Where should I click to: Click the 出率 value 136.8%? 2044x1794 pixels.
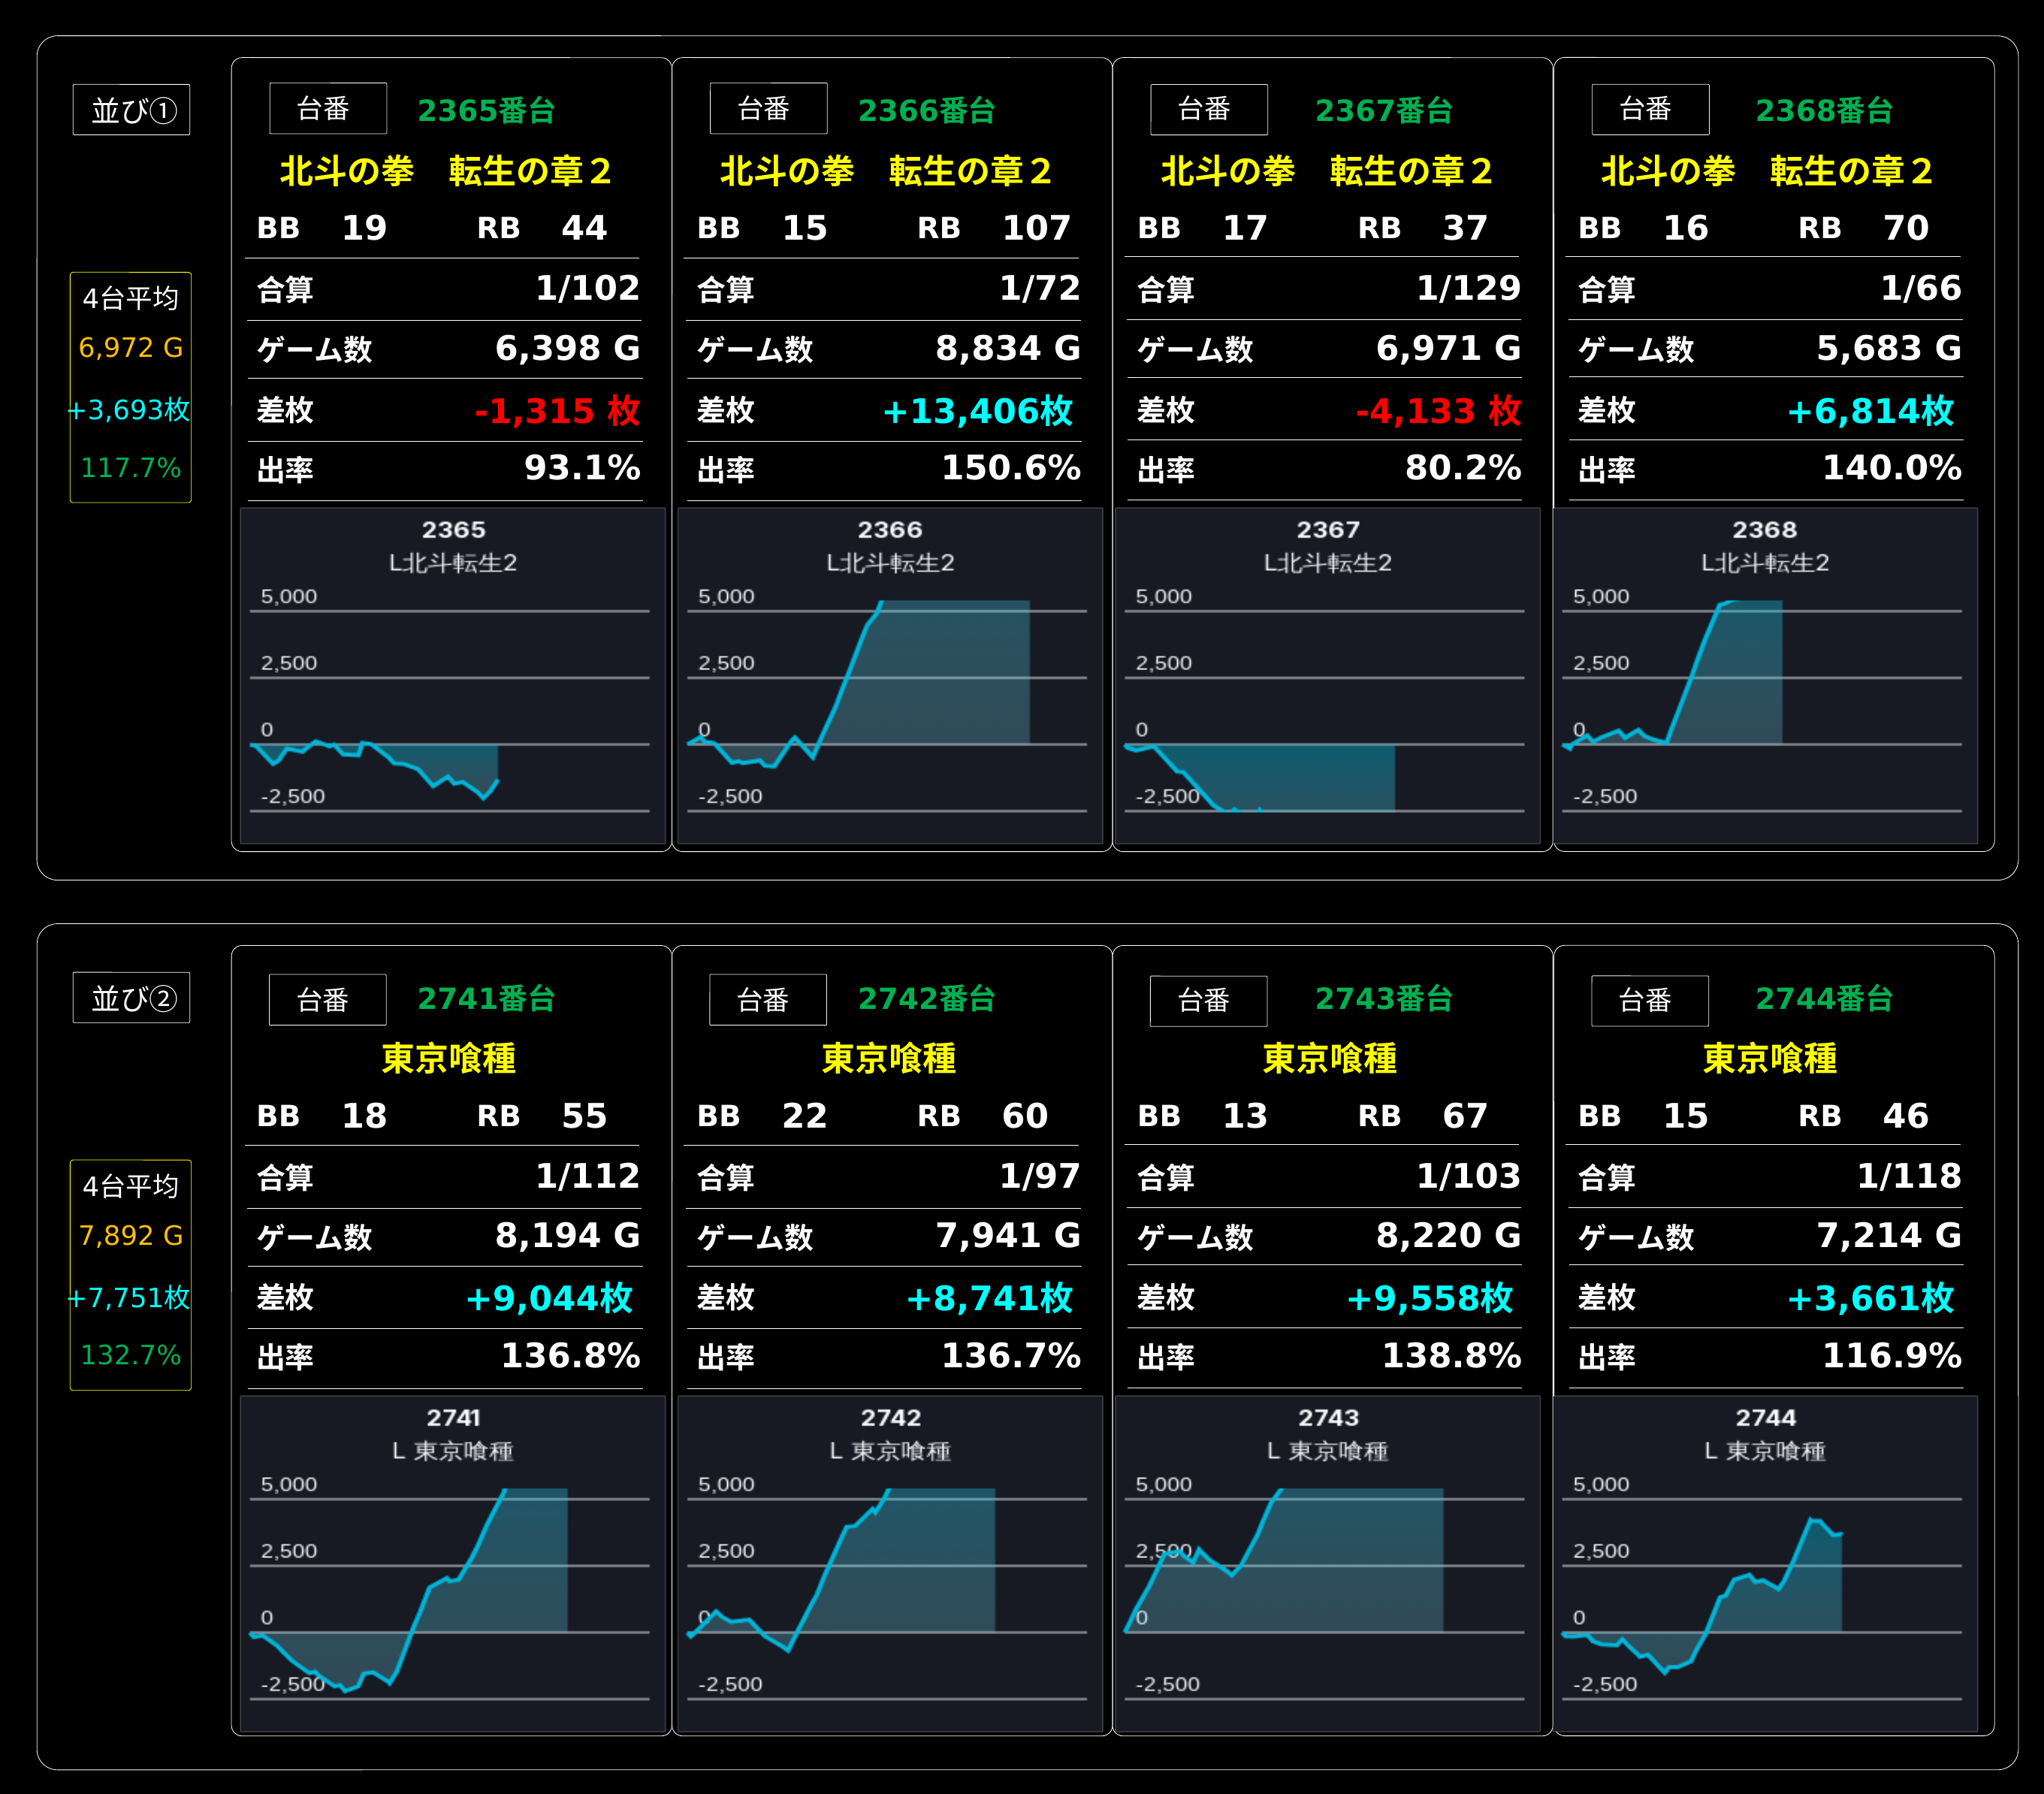pos(571,1356)
